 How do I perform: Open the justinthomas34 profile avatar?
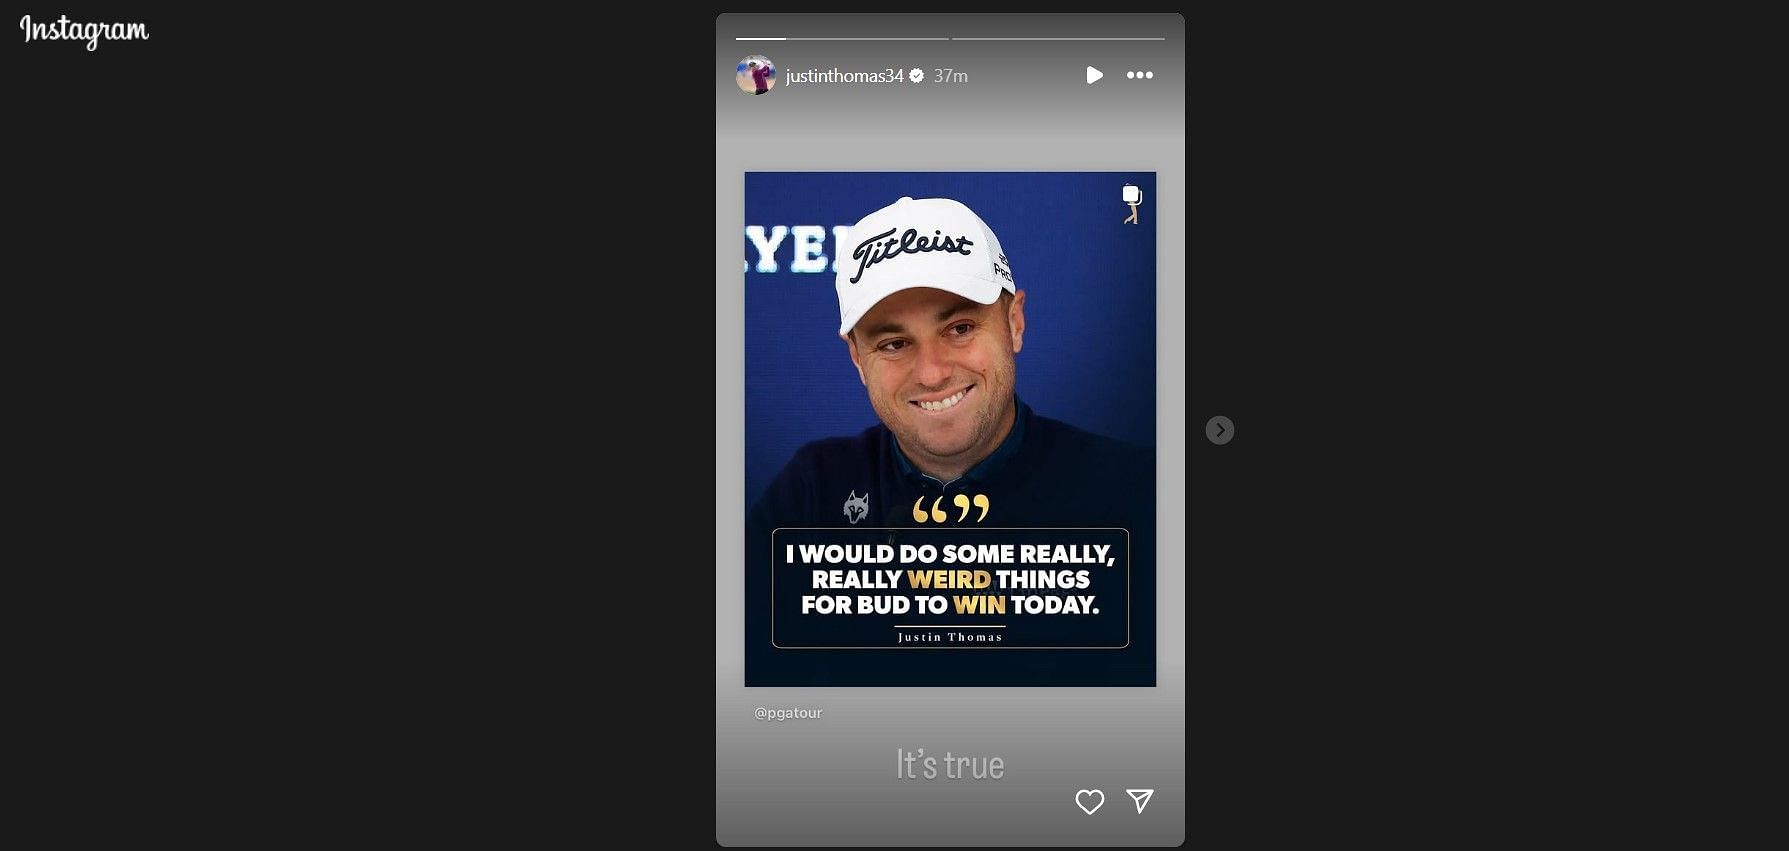(756, 75)
